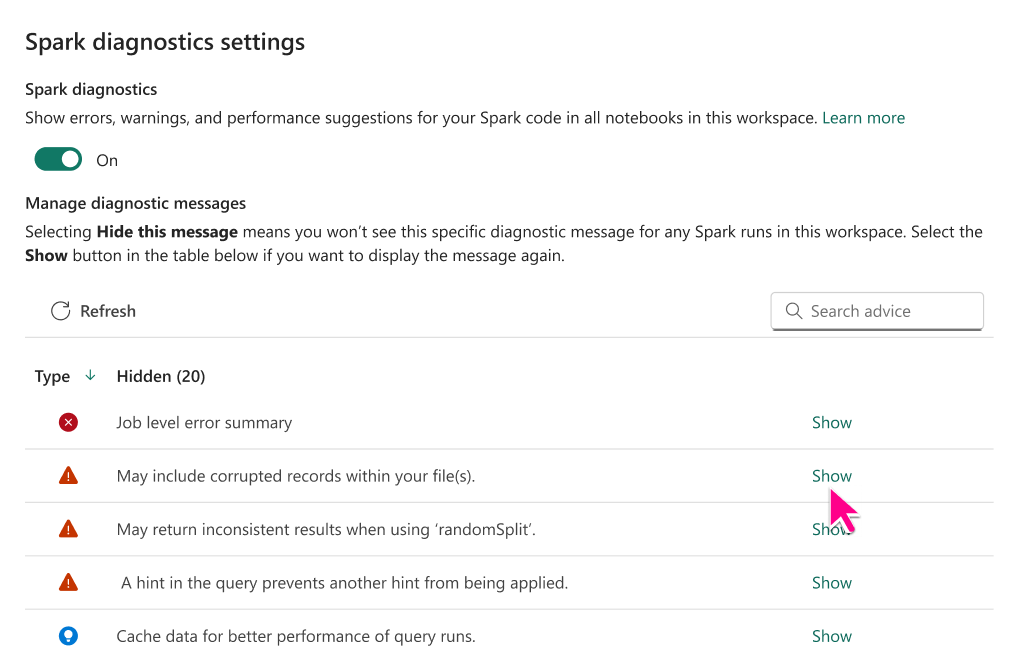The height and width of the screenshot is (658, 1016).
Task: Show the Cache data performance message
Action: [831, 636]
